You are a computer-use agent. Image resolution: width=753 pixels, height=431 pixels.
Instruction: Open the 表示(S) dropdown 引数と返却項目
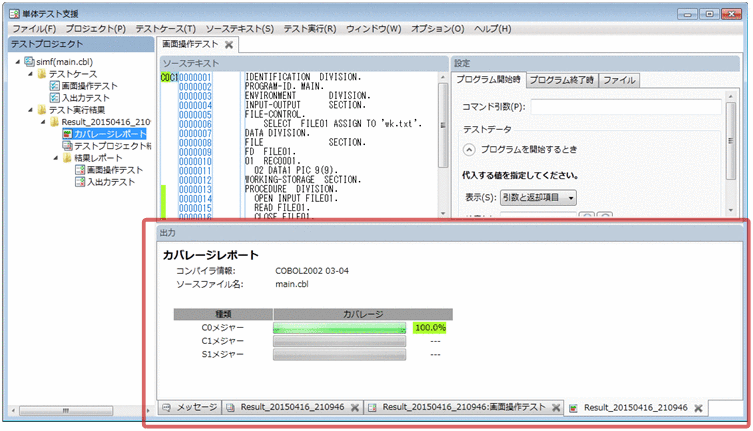538,197
